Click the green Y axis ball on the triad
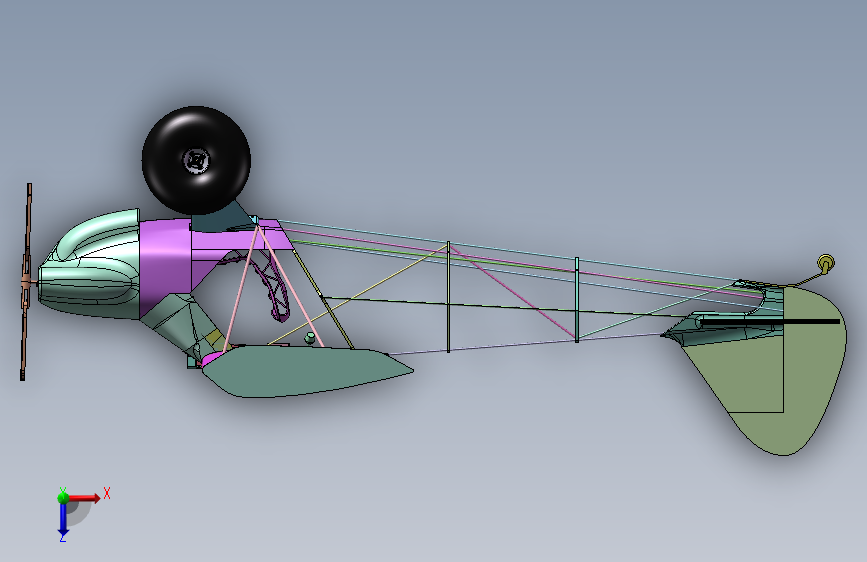This screenshot has height=562, width=867. (63, 497)
